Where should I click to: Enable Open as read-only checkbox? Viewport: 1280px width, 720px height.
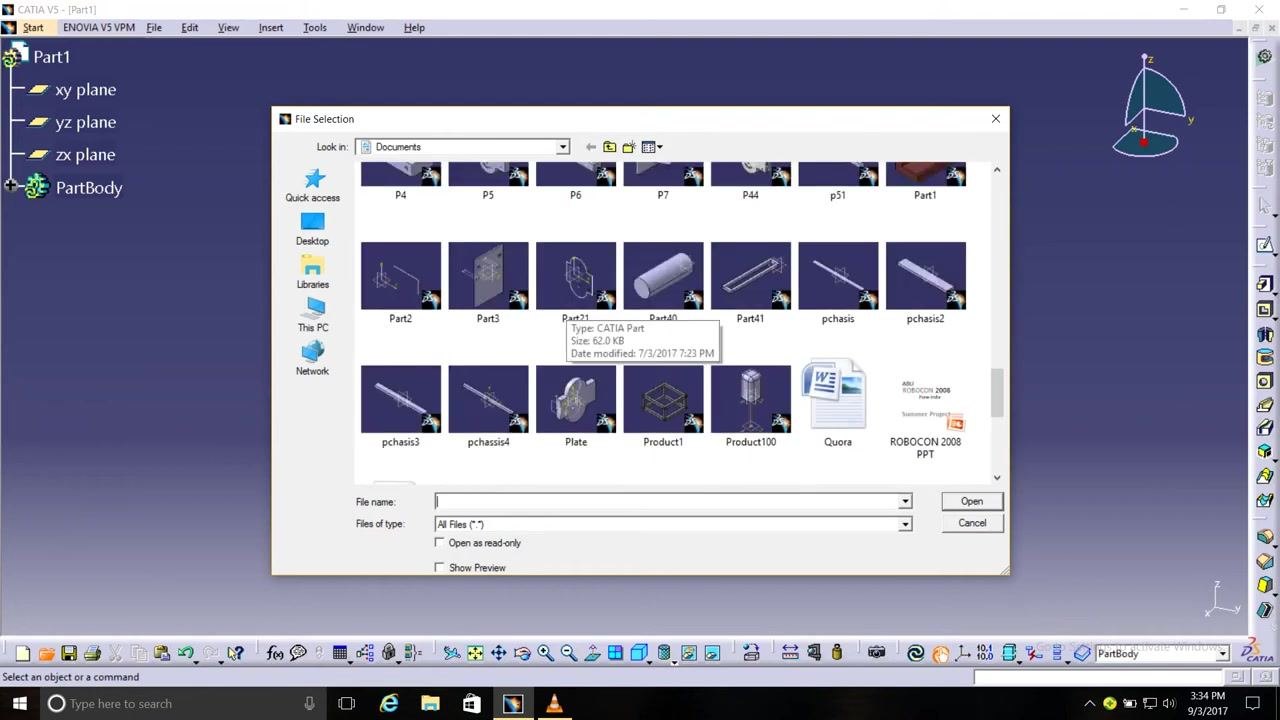coord(440,543)
